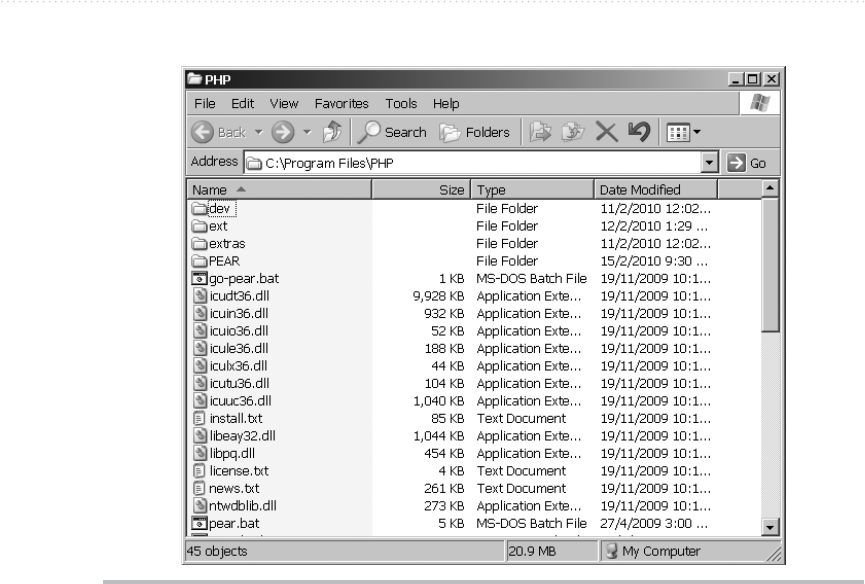Click the Back navigation arrow icon
Image resolution: width=865 pixels, height=584 pixels.
(202, 132)
